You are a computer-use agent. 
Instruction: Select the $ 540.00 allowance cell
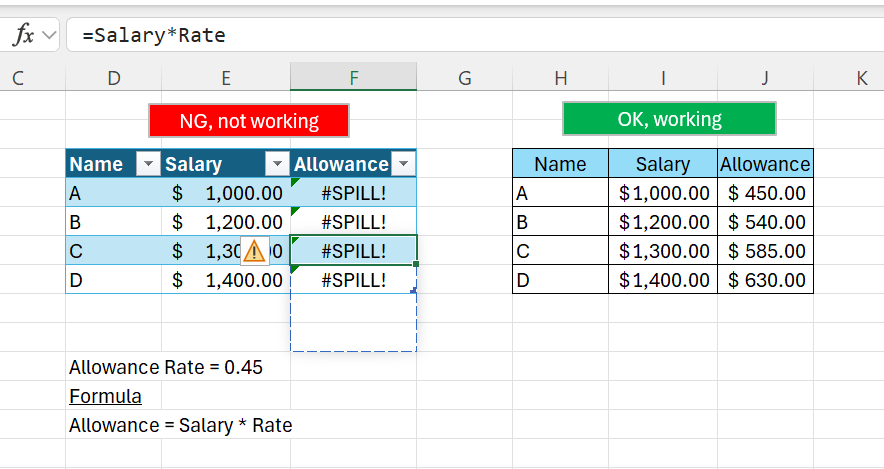click(765, 222)
